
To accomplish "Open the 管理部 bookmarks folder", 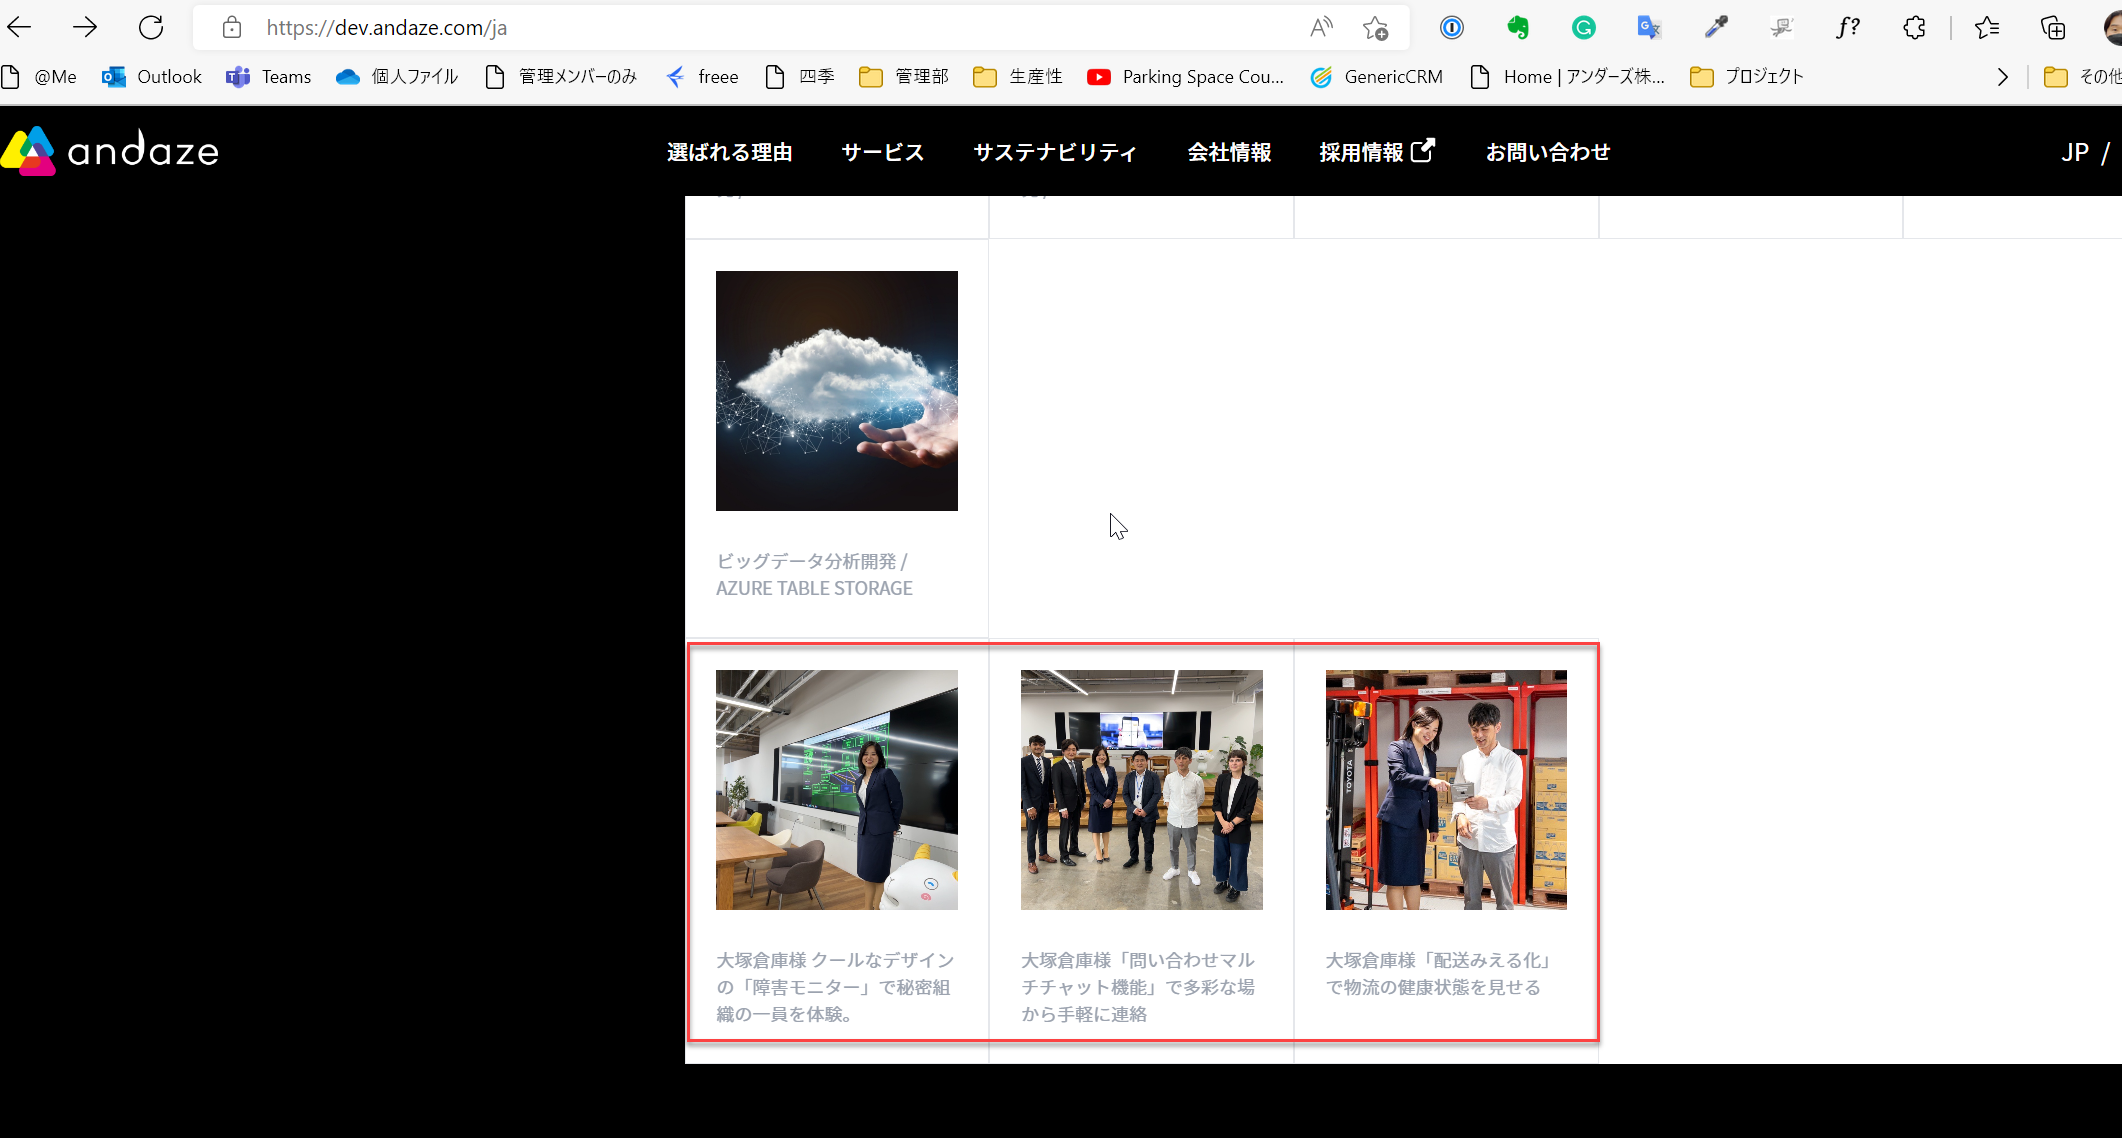I will point(903,77).
